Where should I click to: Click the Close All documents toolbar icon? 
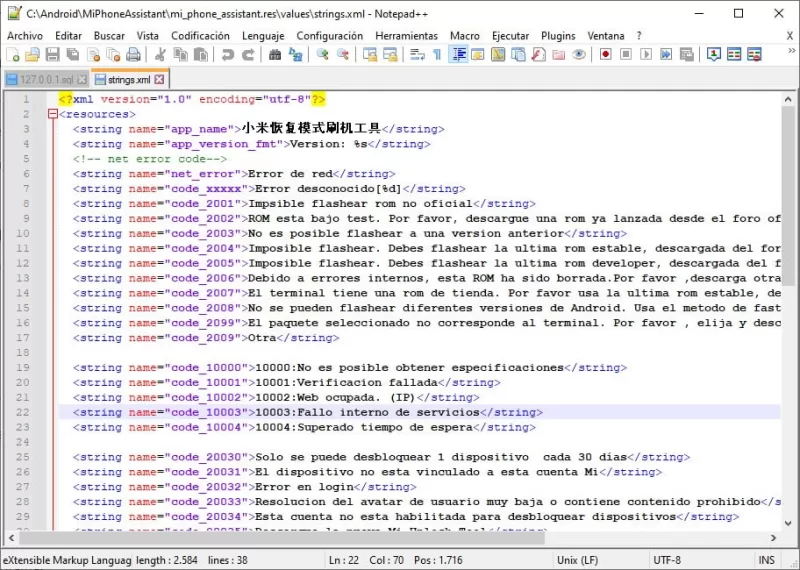pos(113,54)
